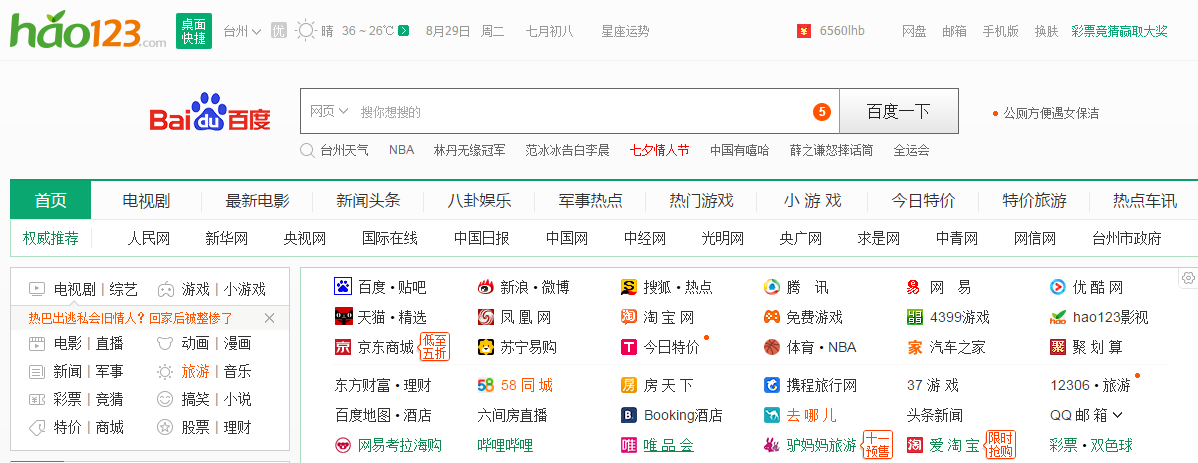Click the hao123 logo
1198x463 pixels.
[x=88, y=31]
